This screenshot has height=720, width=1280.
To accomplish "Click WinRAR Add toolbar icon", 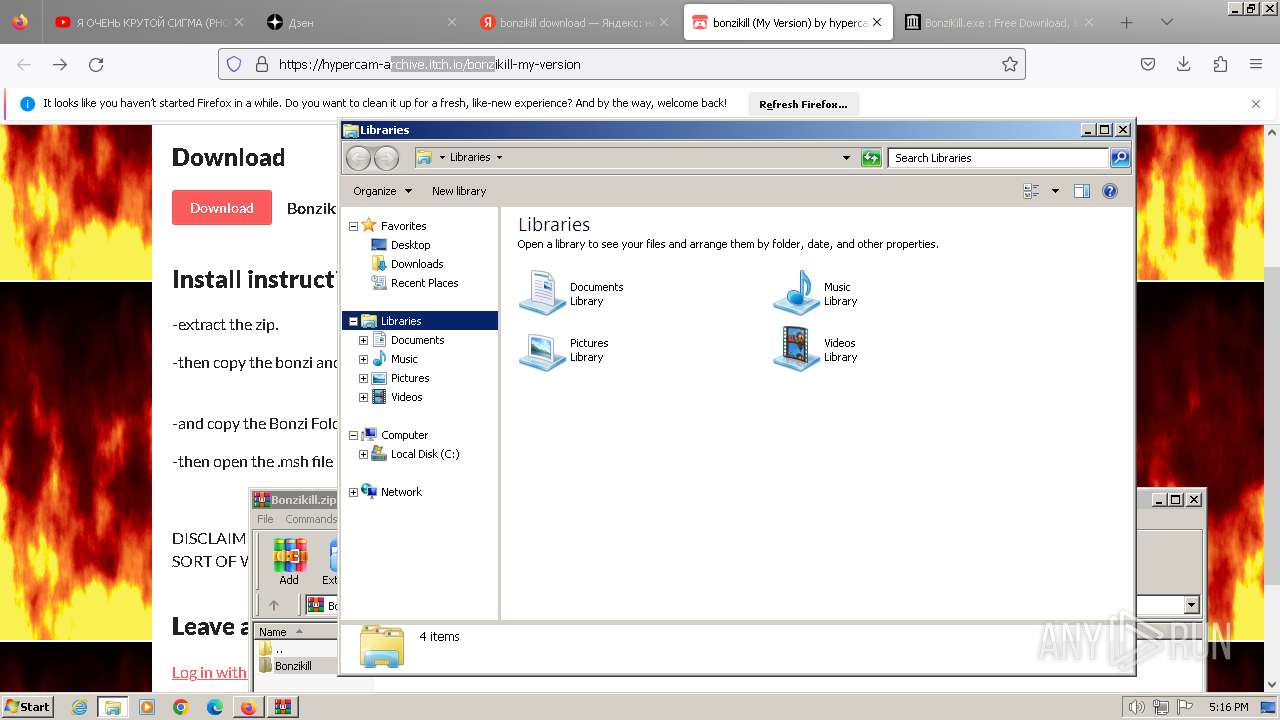I will [x=289, y=563].
